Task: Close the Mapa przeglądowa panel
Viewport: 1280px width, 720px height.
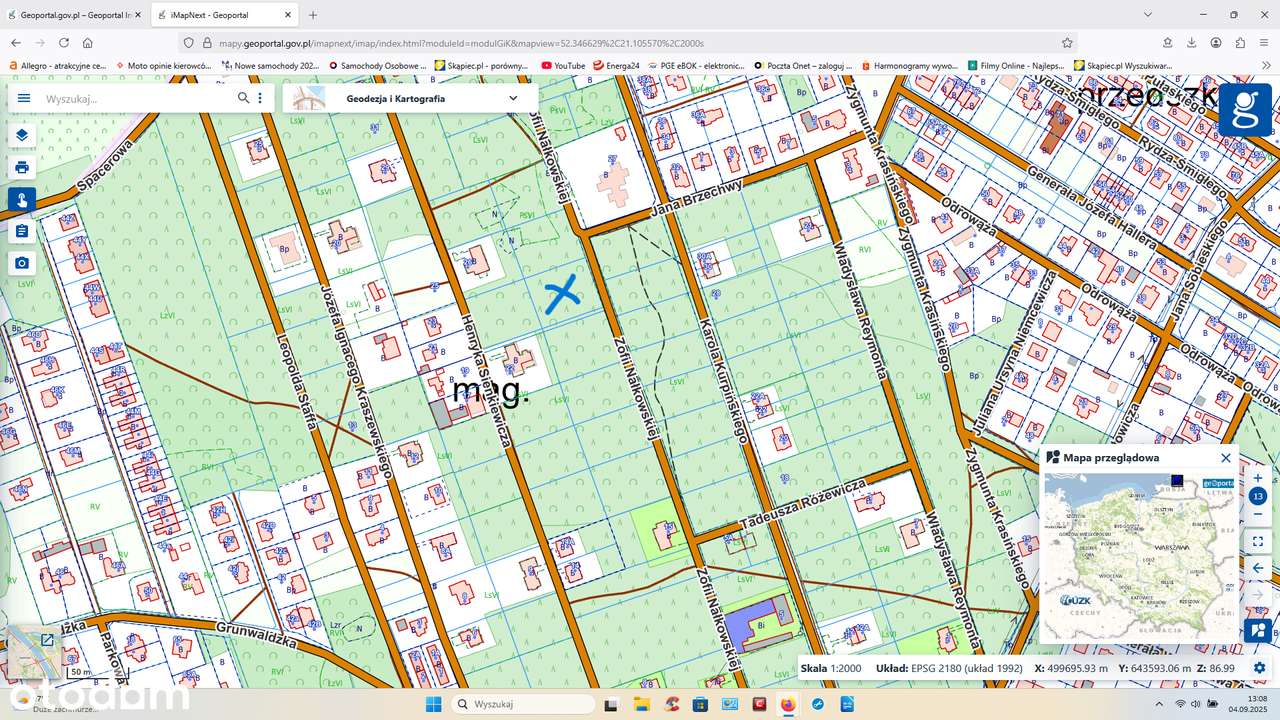Action: 1226,458
